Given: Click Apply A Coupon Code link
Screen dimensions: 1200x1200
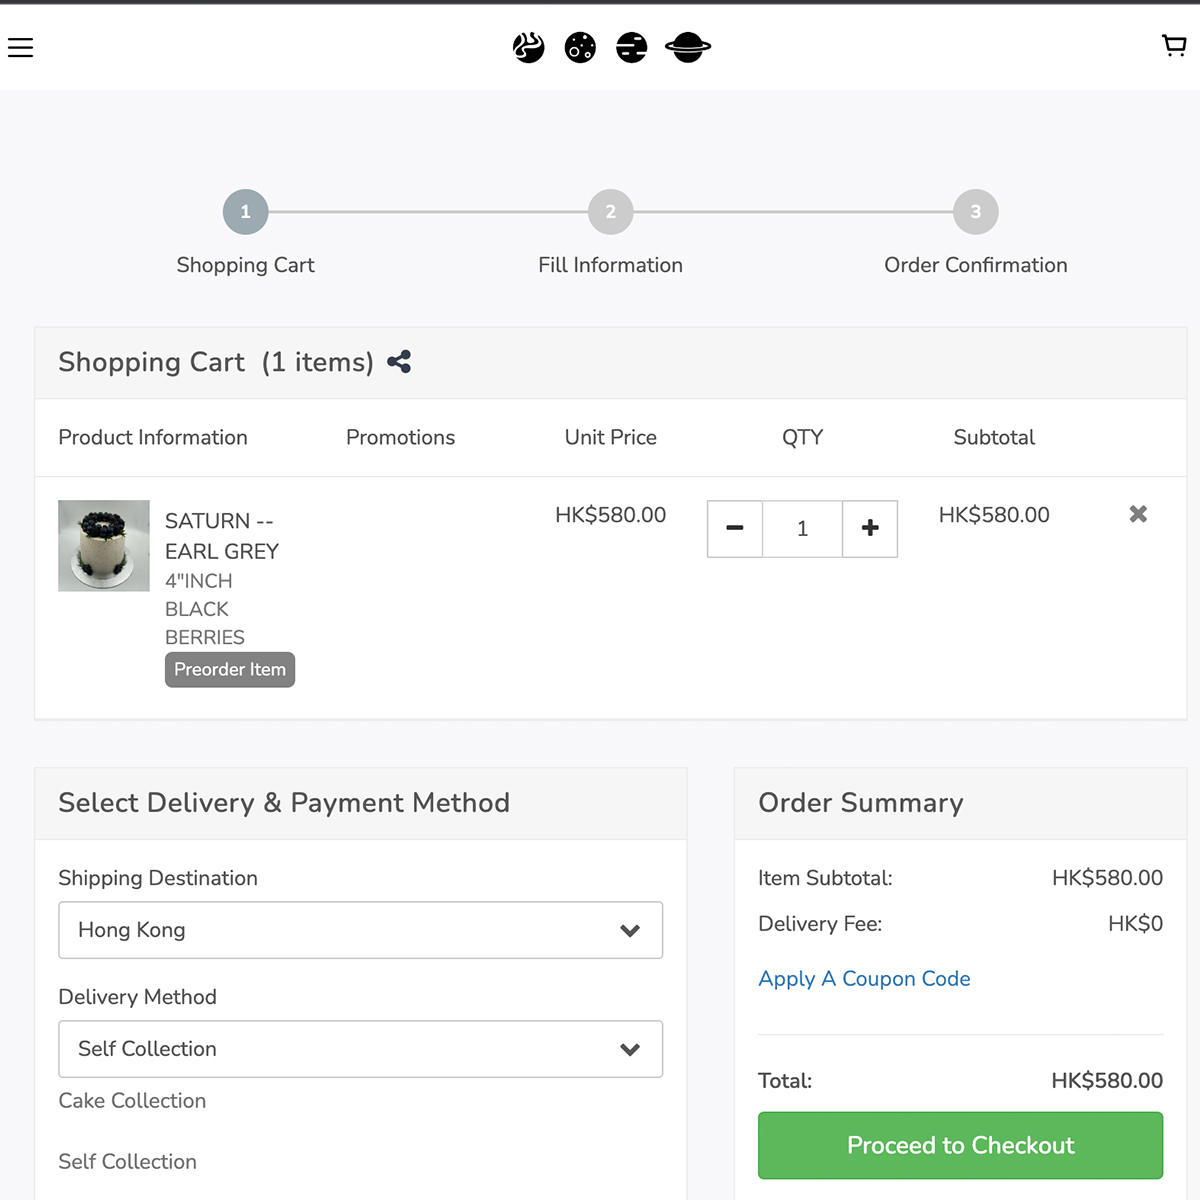Looking at the screenshot, I should 864,979.
